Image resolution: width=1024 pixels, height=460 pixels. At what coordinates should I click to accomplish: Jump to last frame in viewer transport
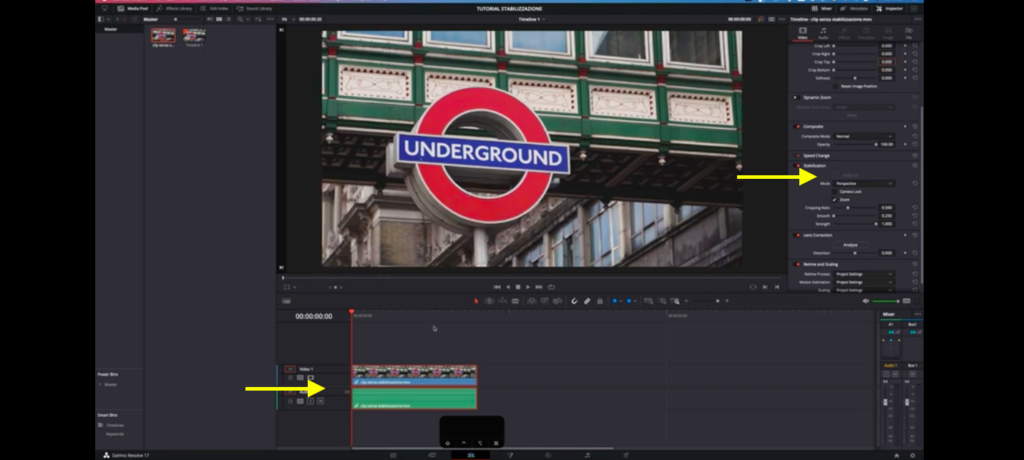[x=539, y=287]
